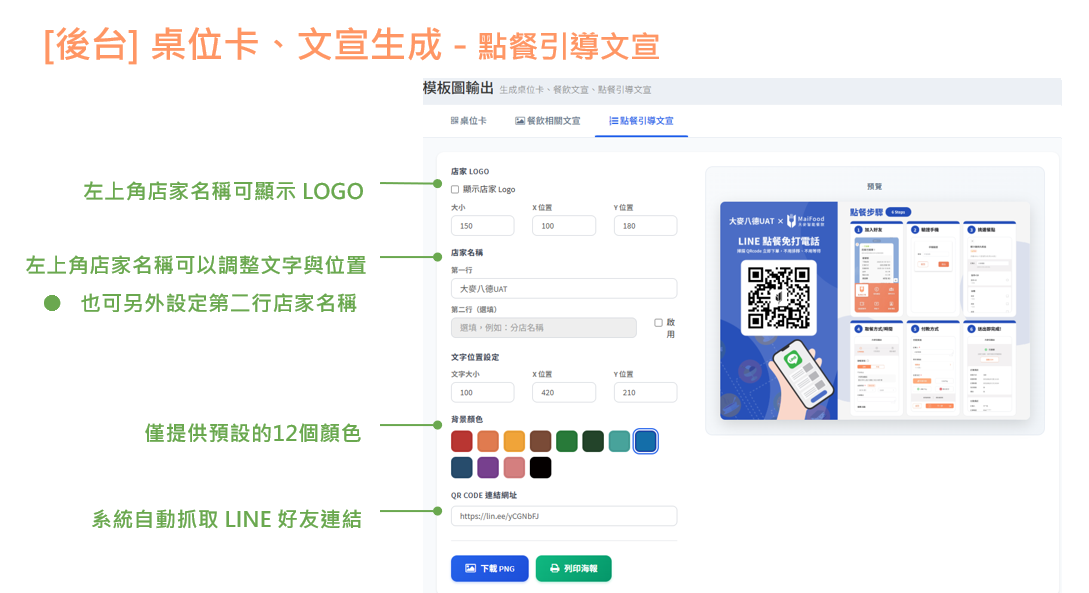Pick the pink background color swatch
This screenshot has width=1089, height=593.
(514, 467)
